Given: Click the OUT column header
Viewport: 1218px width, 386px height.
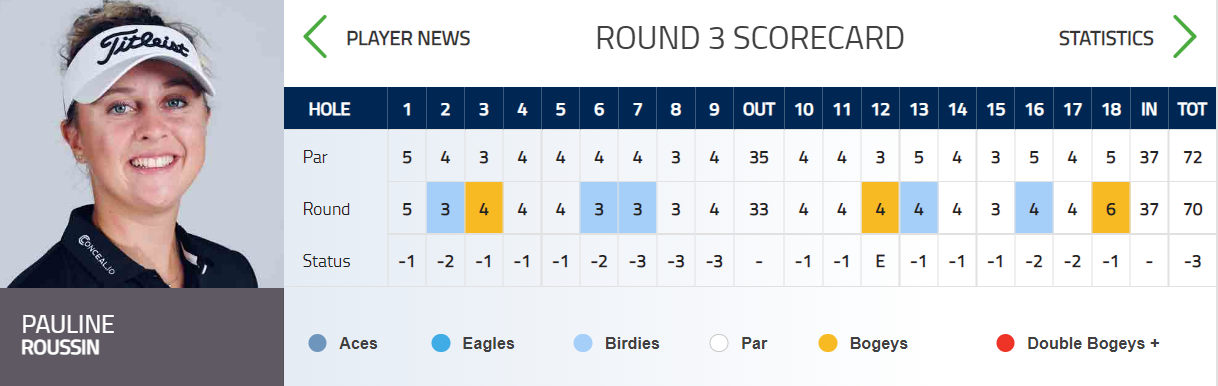Looking at the screenshot, I should point(759,109).
